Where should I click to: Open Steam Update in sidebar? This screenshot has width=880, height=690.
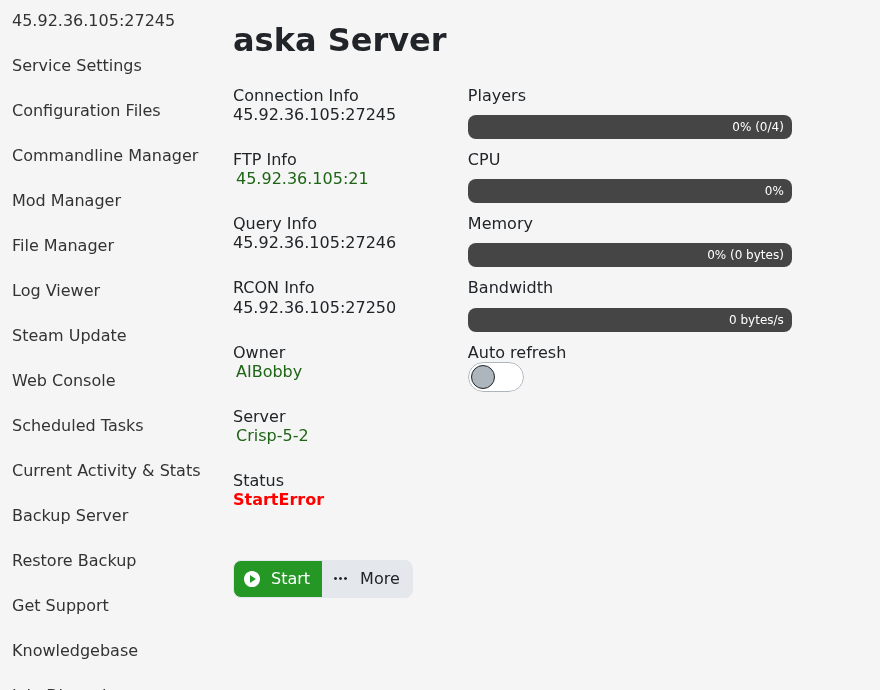coord(69,335)
